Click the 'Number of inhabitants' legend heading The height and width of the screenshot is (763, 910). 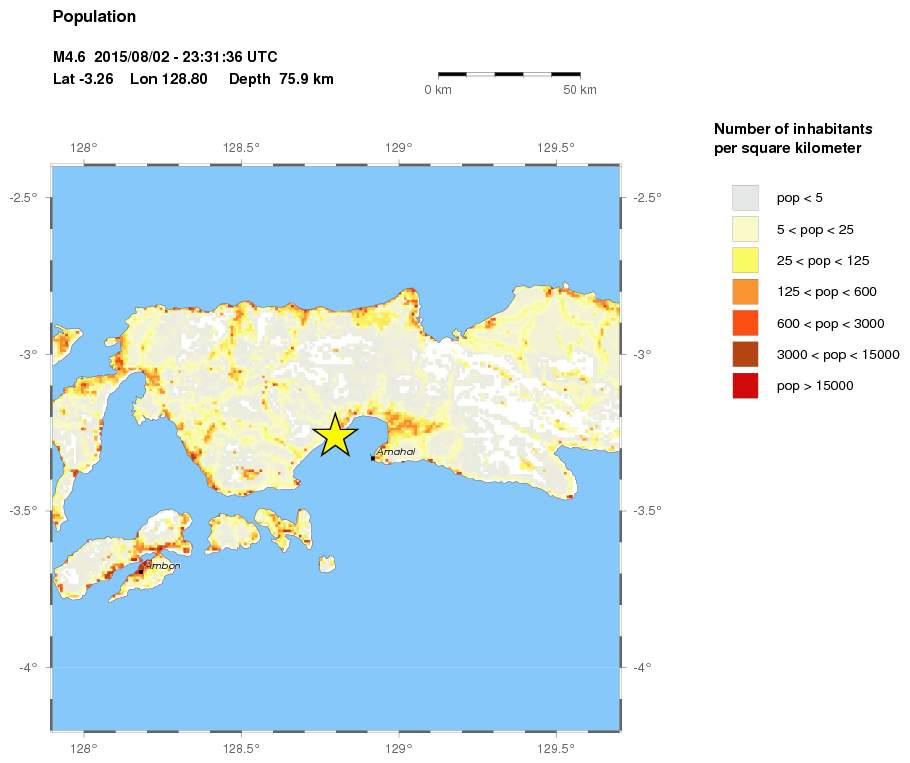tap(793, 129)
